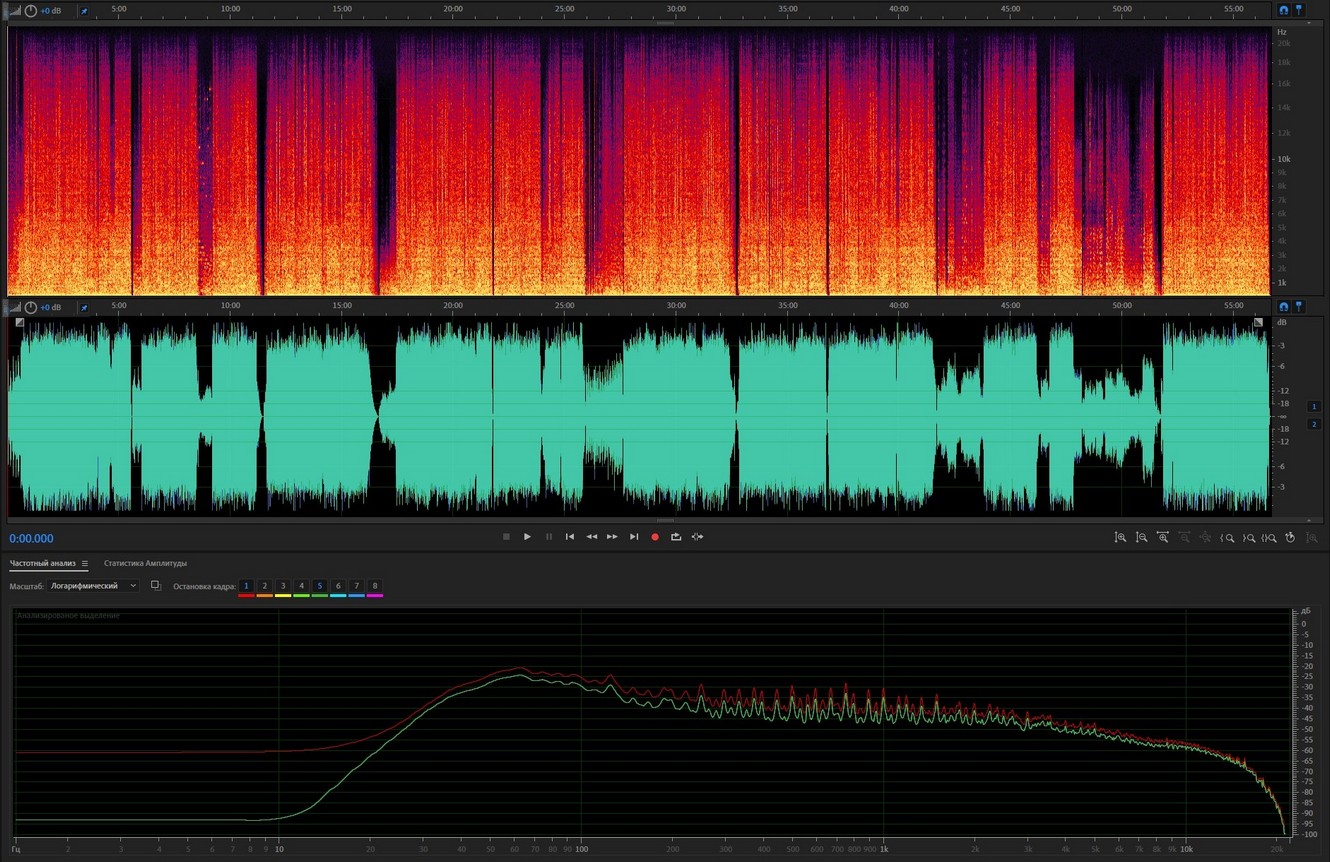Open the Масштаб Логарифмический dropdown
Screen dimensions: 1330x862
(94, 586)
